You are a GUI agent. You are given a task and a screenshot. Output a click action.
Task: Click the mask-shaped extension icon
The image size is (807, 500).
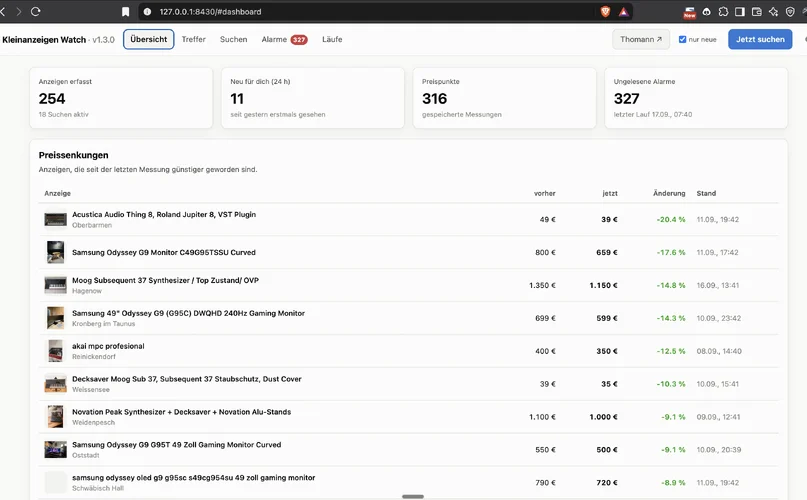tap(707, 11)
